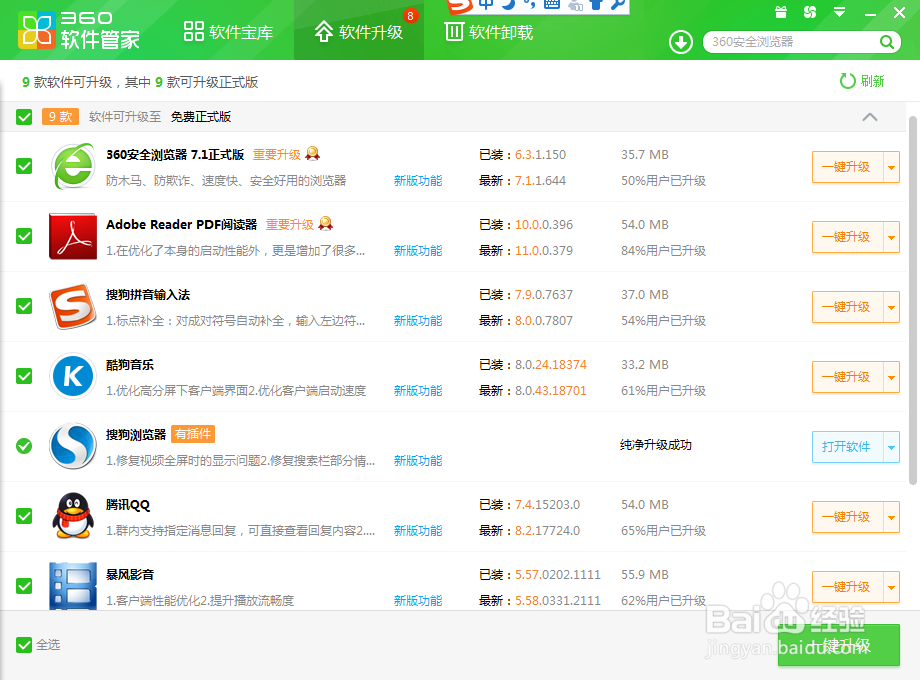
Task: Switch to the 软件宝库 tab
Action: click(x=228, y=31)
